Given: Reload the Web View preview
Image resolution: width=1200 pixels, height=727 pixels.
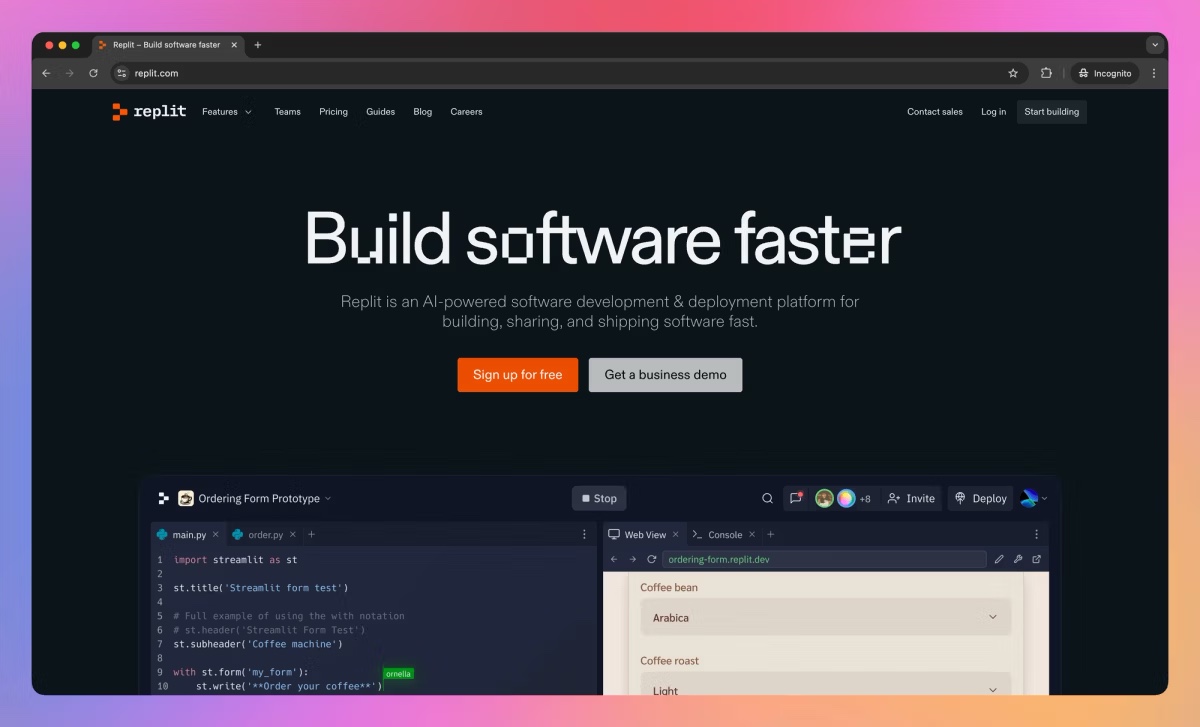Looking at the screenshot, I should tap(652, 559).
